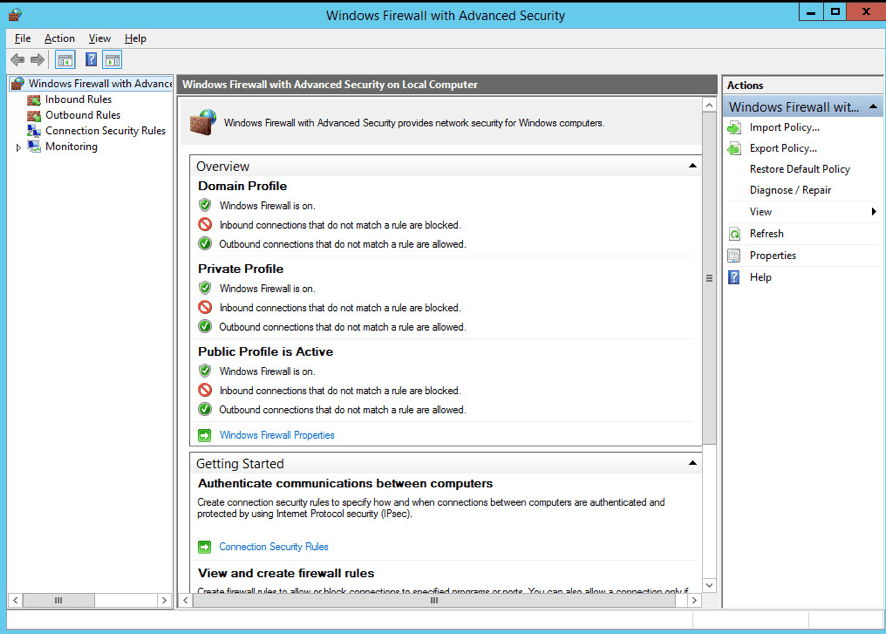Open the Action menu
The image size is (886, 634).
pyautogui.click(x=59, y=38)
